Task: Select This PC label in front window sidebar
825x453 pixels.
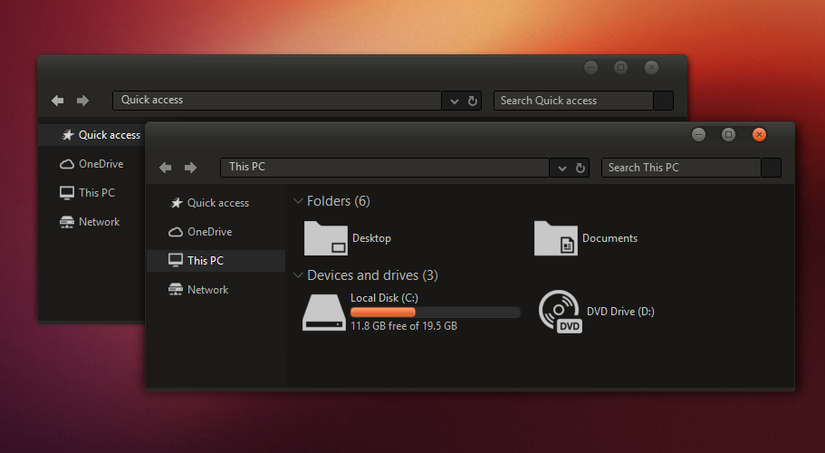Action: point(205,260)
